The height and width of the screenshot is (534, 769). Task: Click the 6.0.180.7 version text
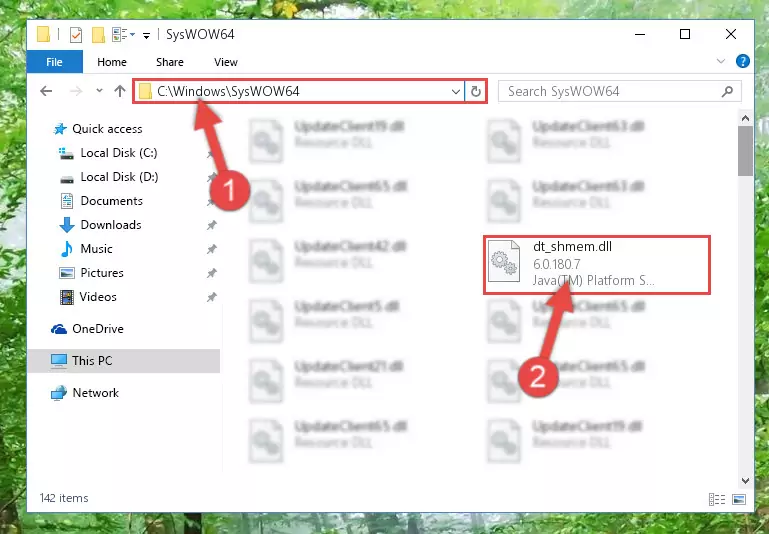tap(557, 264)
